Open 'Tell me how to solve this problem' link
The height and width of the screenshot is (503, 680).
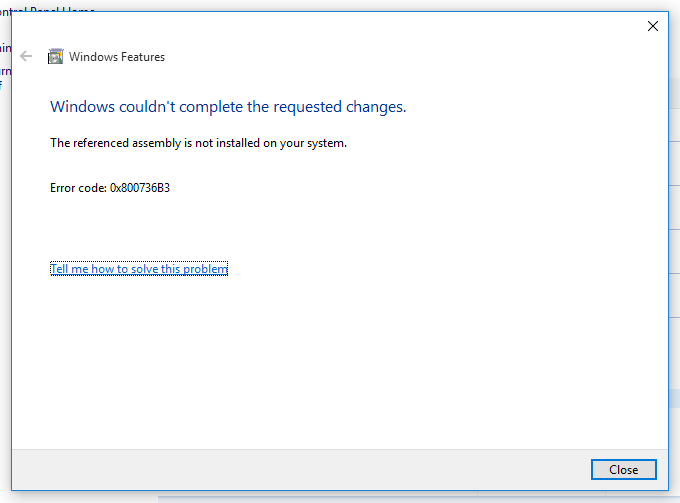139,269
